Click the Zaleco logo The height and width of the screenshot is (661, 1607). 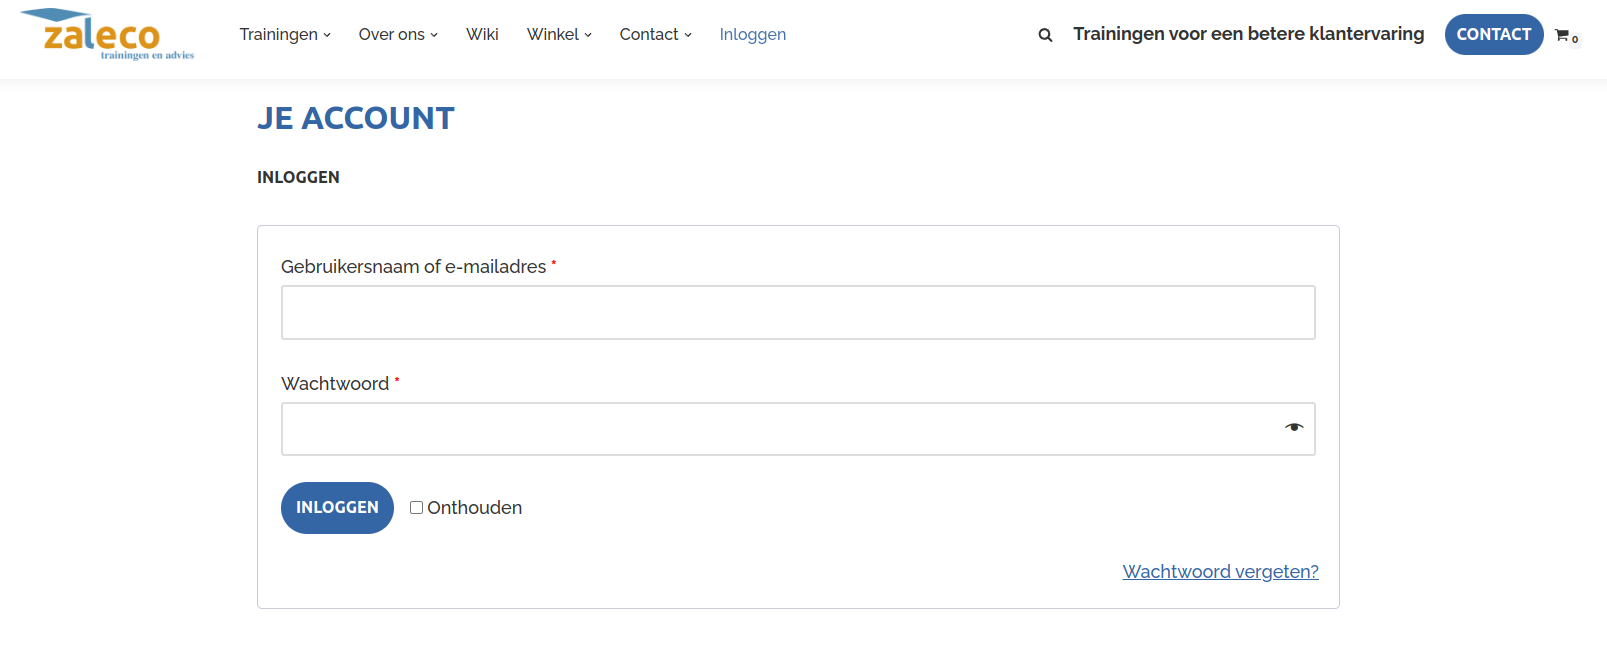coord(106,35)
